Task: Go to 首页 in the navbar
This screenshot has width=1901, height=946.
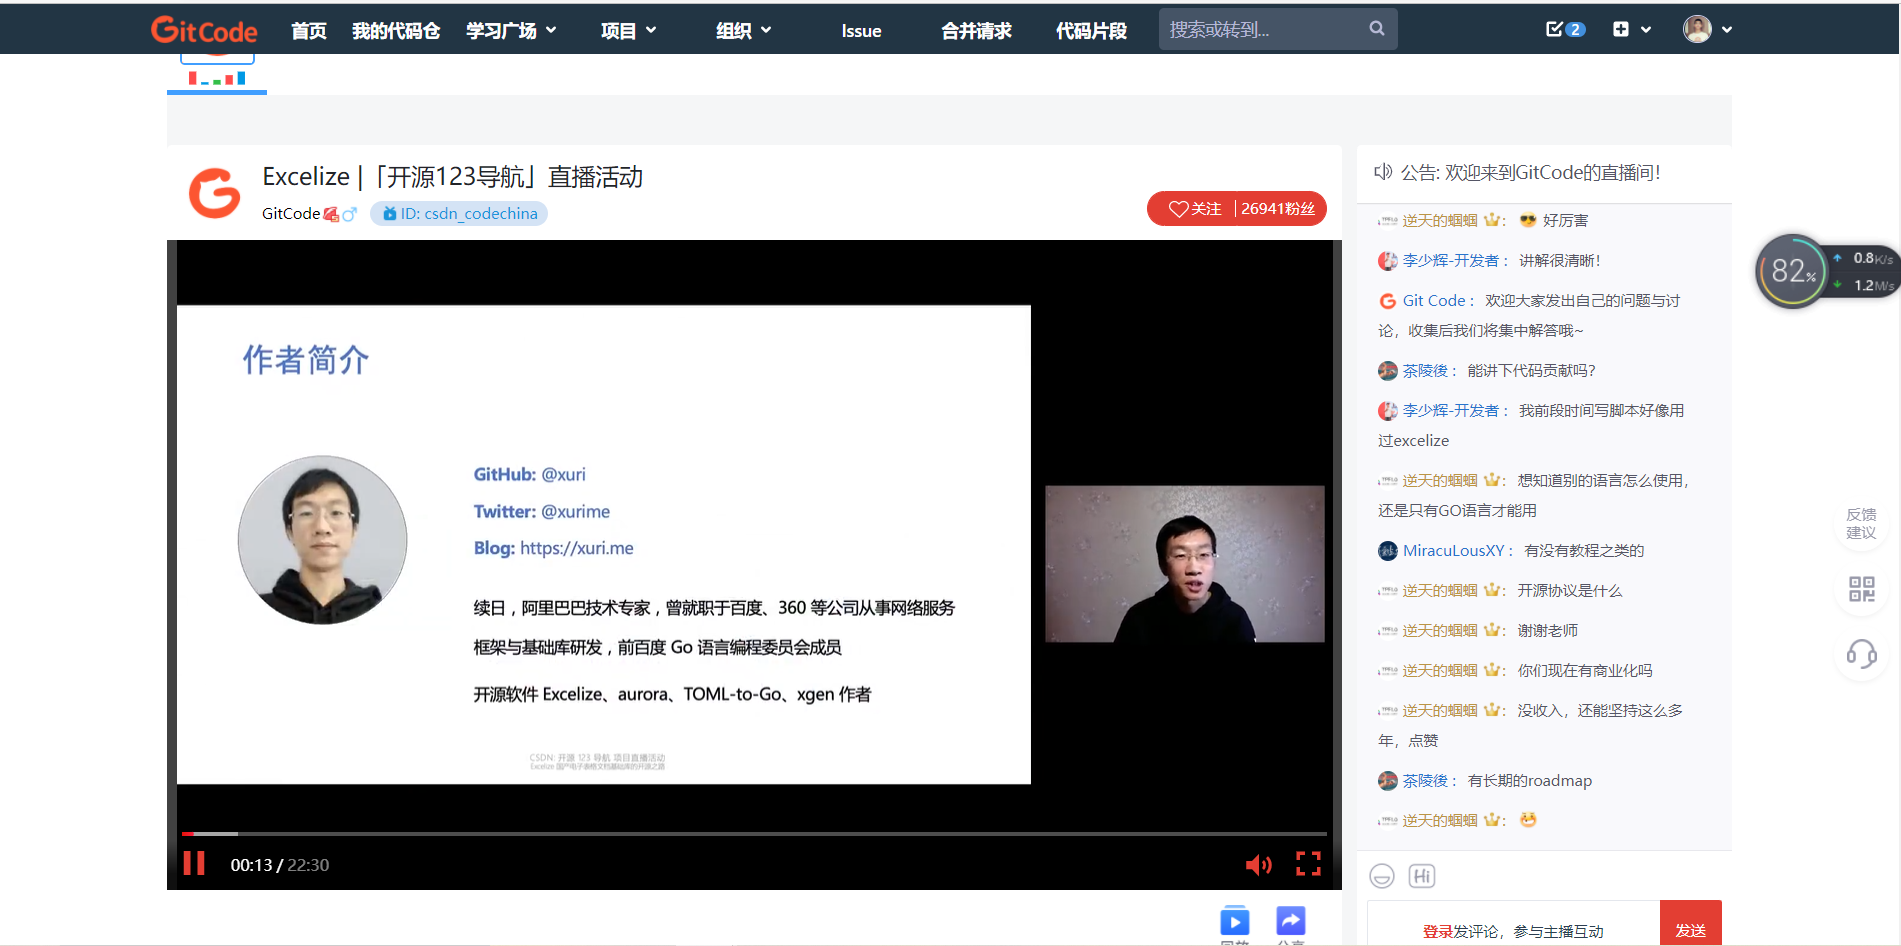Action: [x=309, y=31]
